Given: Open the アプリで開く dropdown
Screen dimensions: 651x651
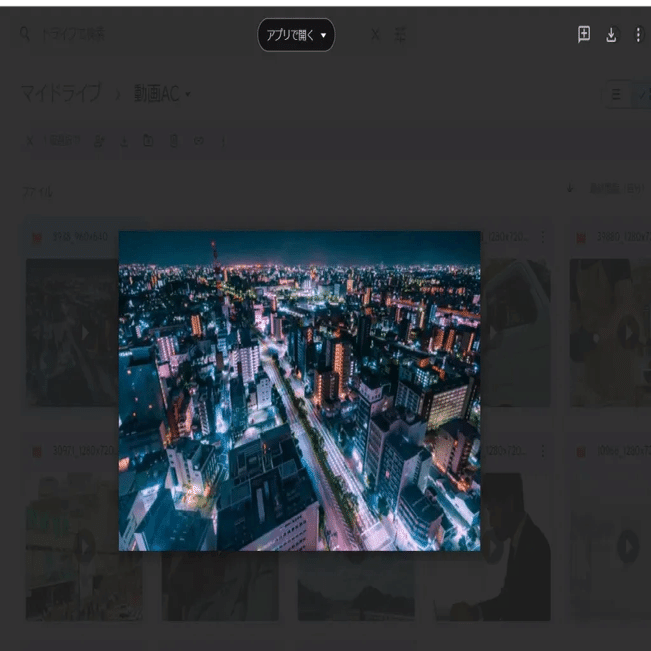Looking at the screenshot, I should tap(296, 35).
